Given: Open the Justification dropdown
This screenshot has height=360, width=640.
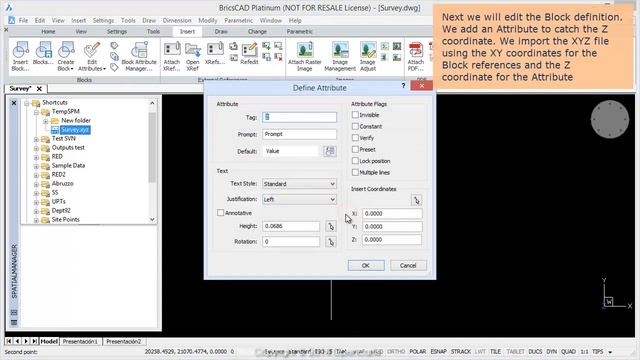Looking at the screenshot, I should pyautogui.click(x=299, y=200).
